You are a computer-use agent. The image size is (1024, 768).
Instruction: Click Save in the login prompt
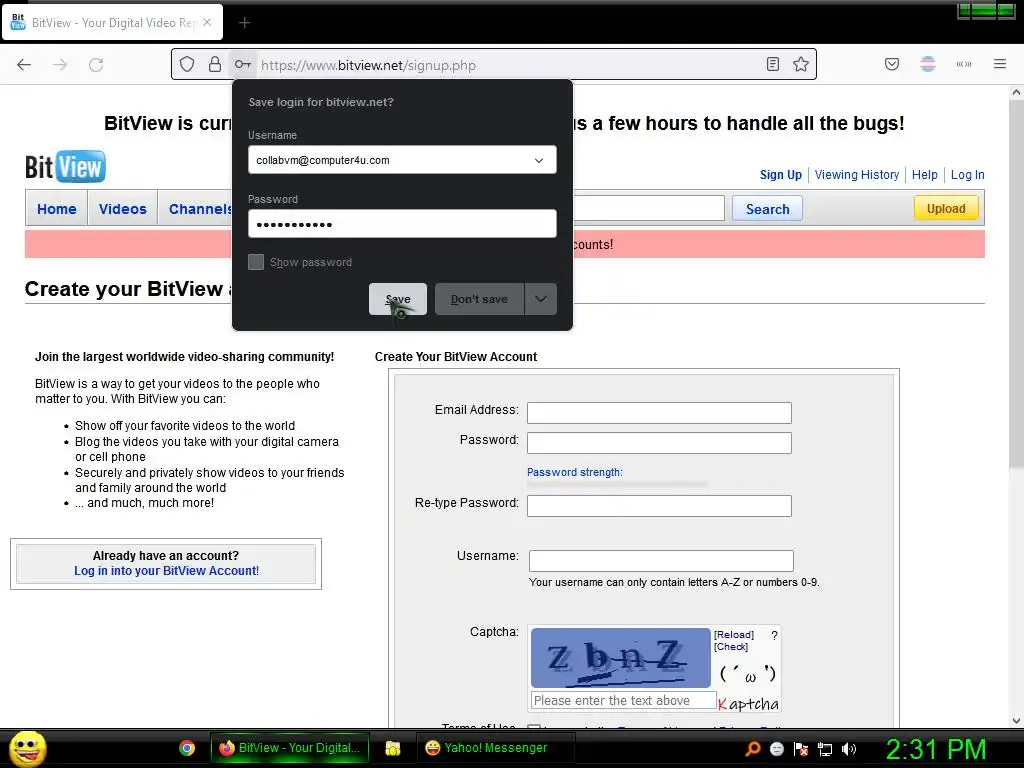(x=398, y=299)
